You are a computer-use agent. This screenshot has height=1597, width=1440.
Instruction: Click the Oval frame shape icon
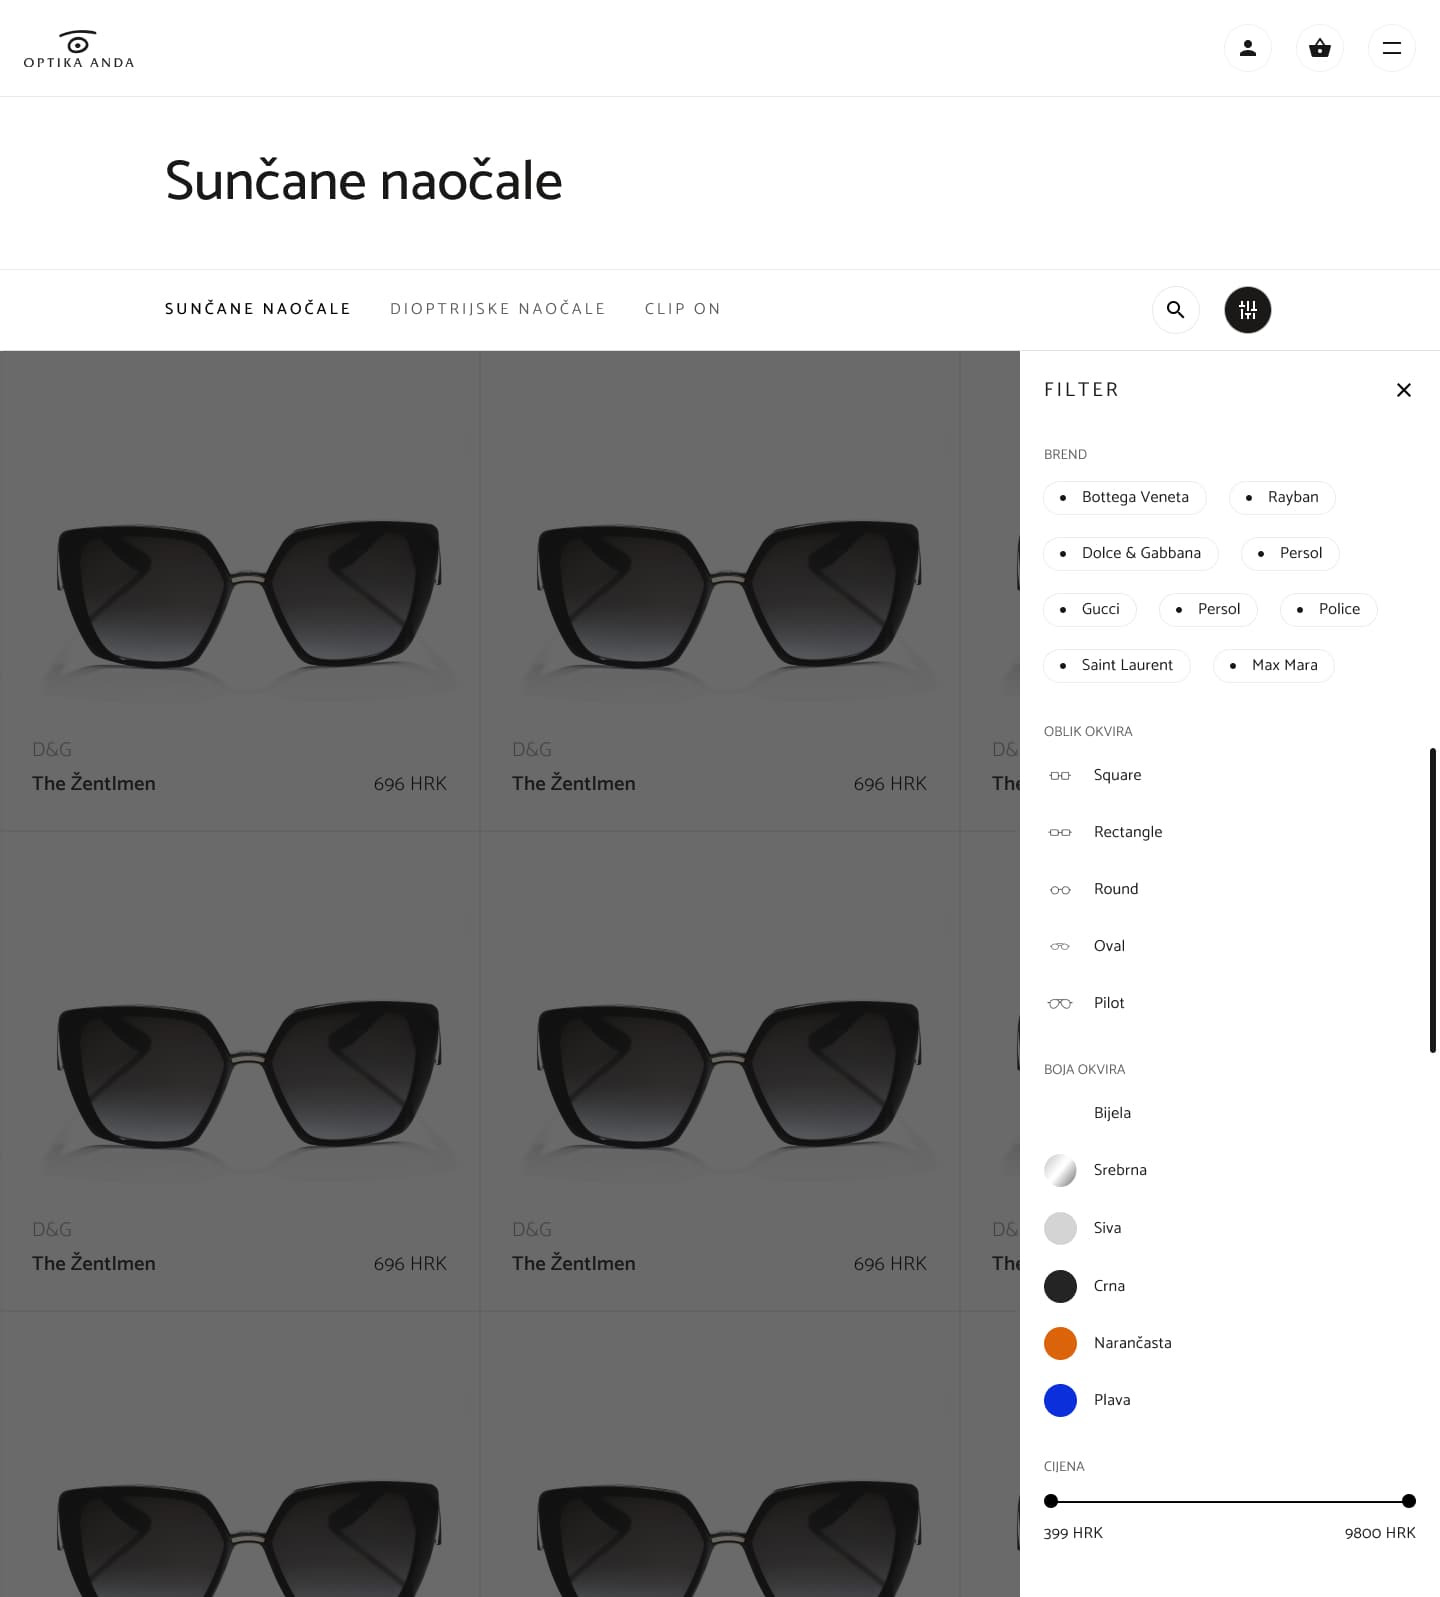[1060, 947]
